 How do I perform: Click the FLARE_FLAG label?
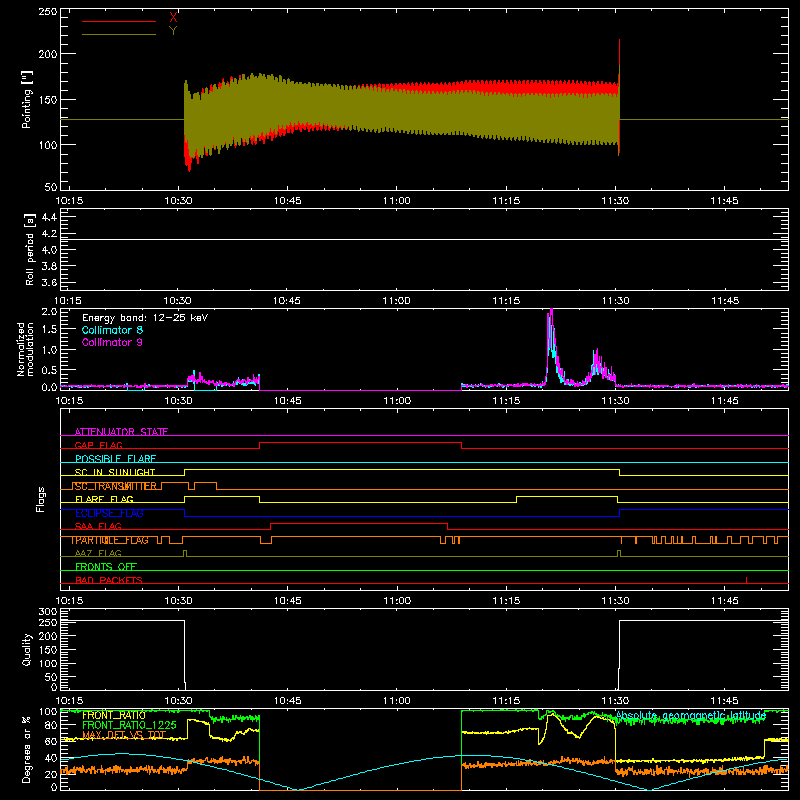point(104,499)
